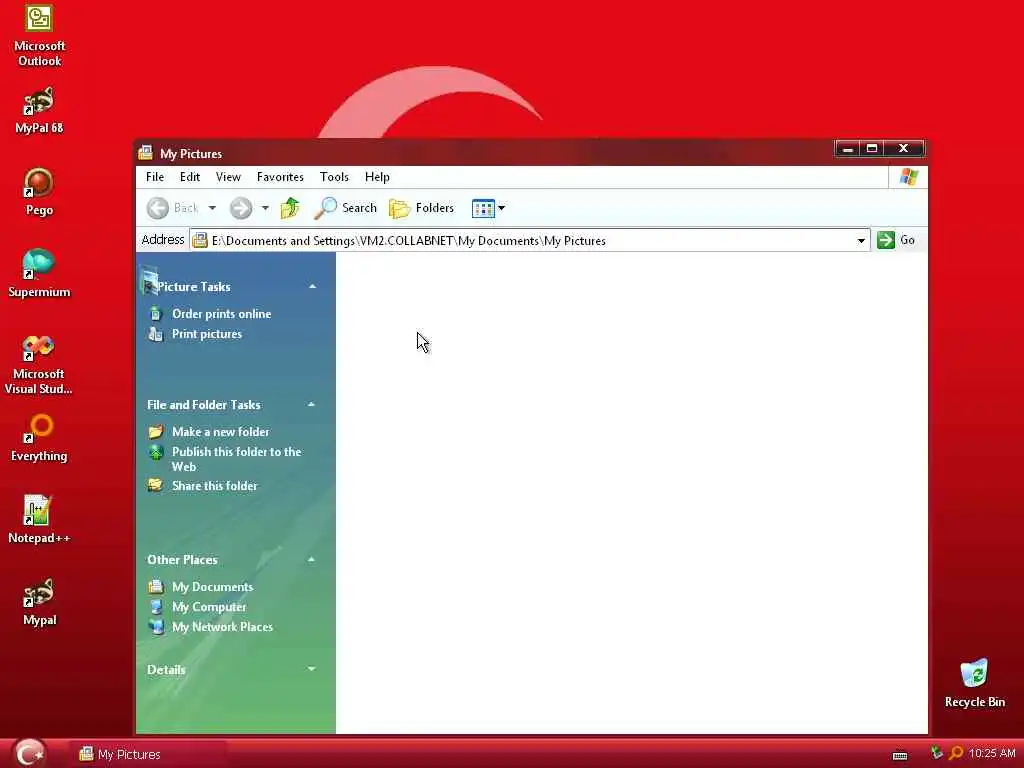The width and height of the screenshot is (1024, 768).
Task: Maximize the My Pictures window
Action: coord(872,149)
